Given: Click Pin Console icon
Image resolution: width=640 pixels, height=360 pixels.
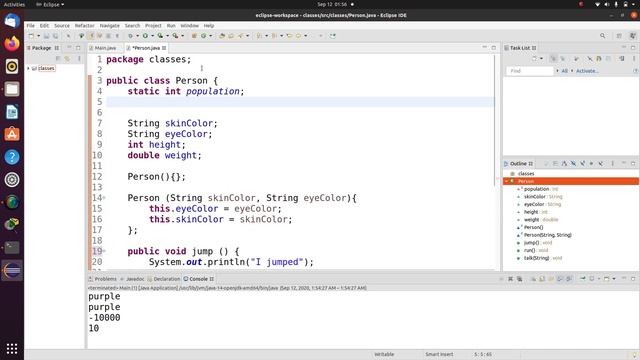Looking at the screenshot, I should (x=583, y=279).
